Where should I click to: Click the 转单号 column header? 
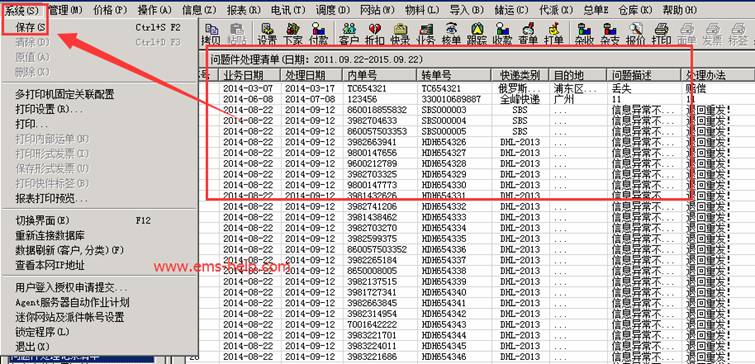[x=455, y=75]
